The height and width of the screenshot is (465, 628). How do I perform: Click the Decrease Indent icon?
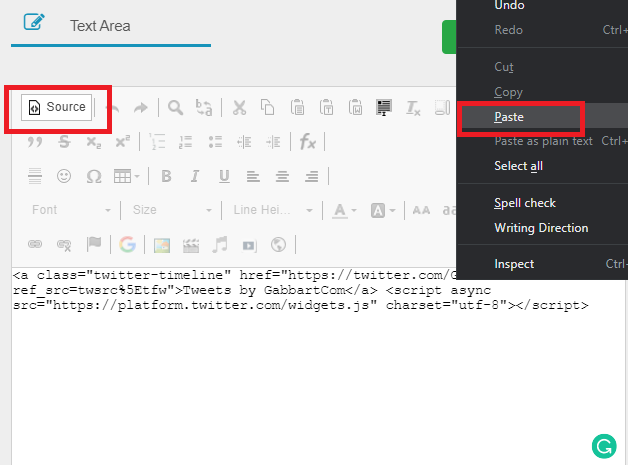coord(244,142)
